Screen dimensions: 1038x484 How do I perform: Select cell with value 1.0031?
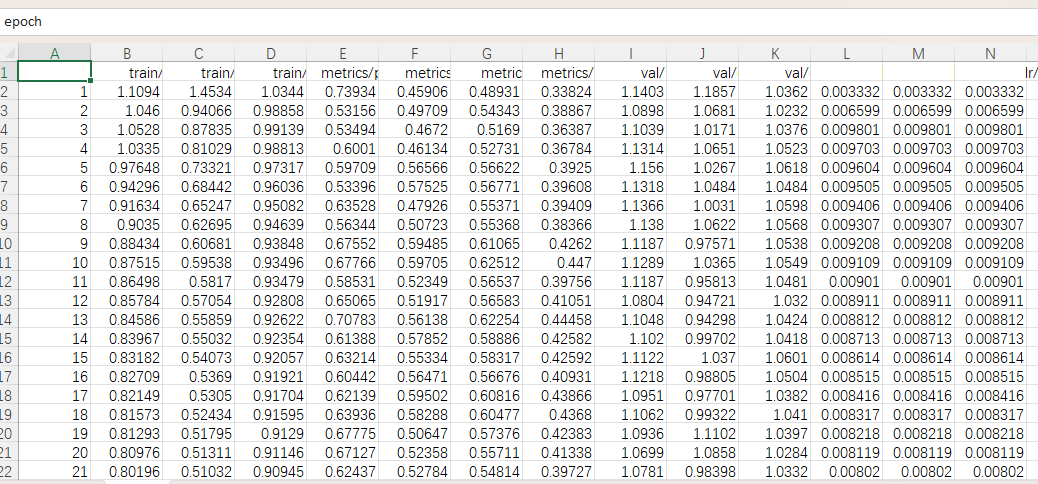[x=702, y=206]
